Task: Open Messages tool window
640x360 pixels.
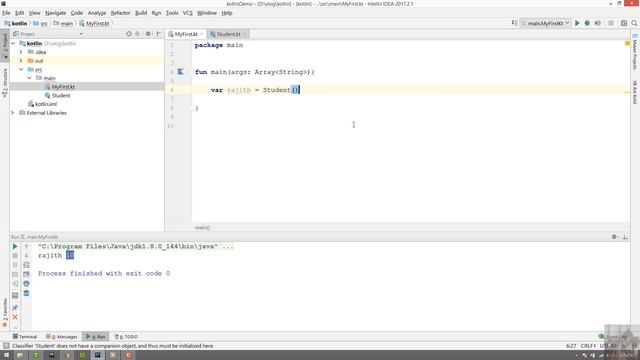Action: (x=62, y=337)
